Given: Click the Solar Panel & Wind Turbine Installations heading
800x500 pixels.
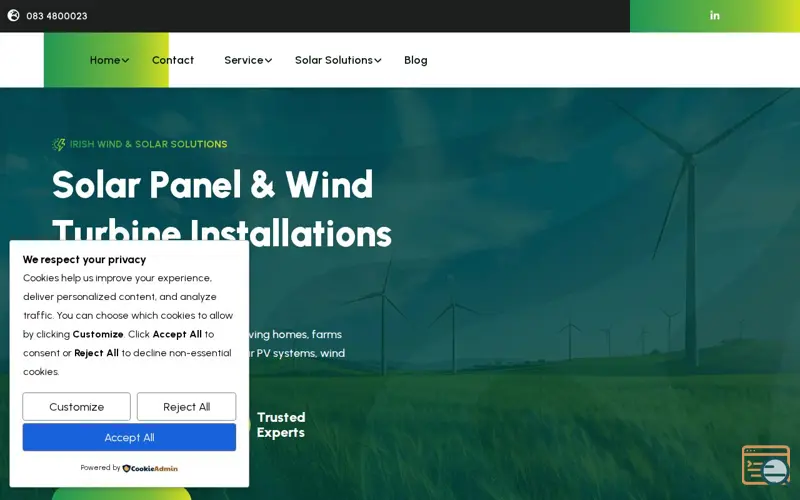Looking at the screenshot, I should (222, 208).
